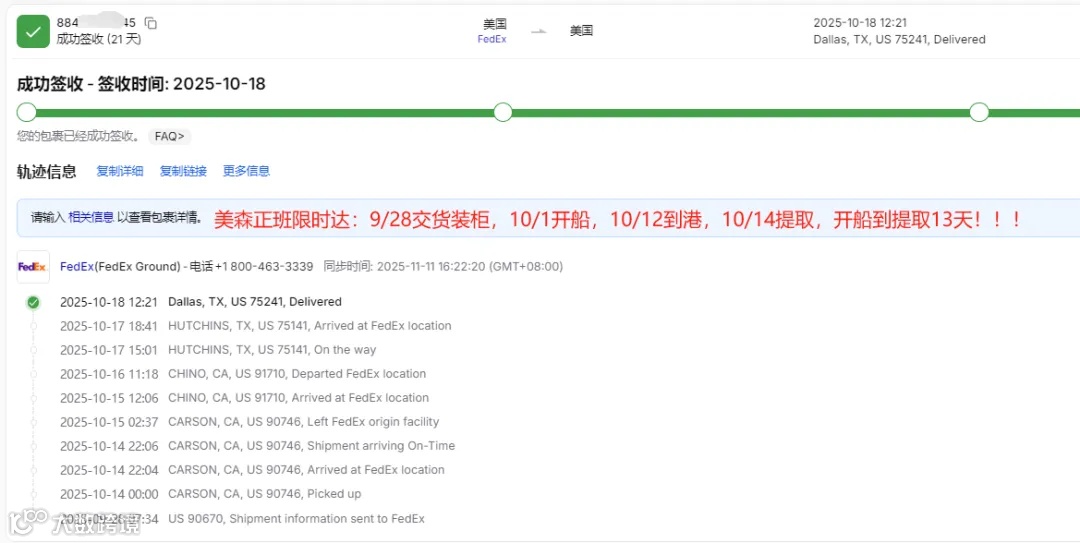
Task: Select 成功签收 (21 天) status text
Action: (98, 39)
